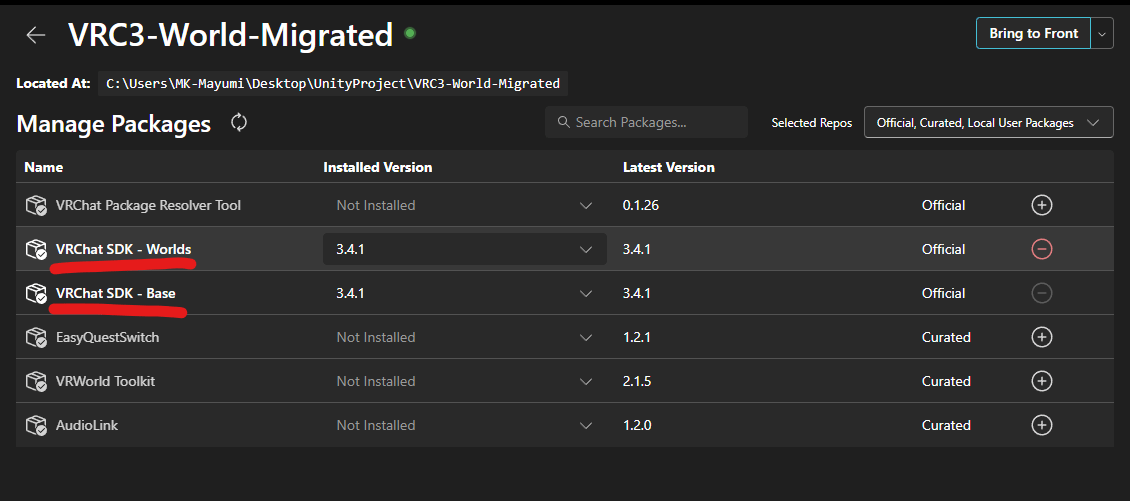Click the Latest Version column header
Image resolution: width=1130 pixels, height=501 pixels.
669,167
